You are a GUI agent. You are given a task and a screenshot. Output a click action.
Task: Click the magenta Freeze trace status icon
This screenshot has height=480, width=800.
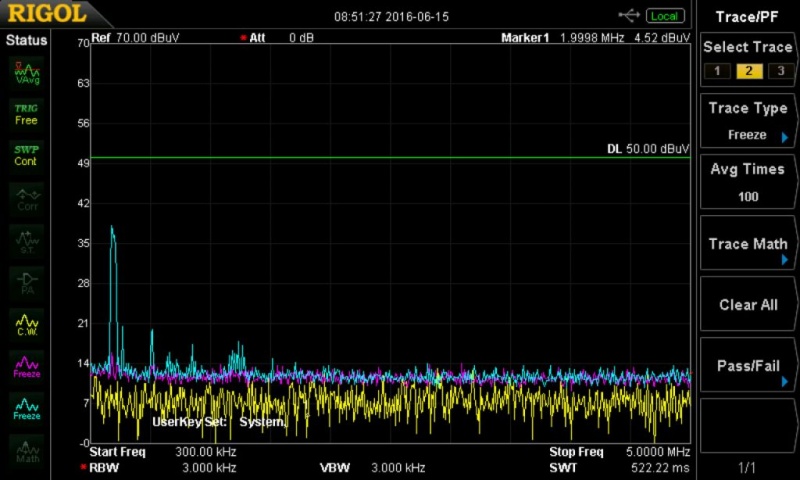(x=27, y=366)
